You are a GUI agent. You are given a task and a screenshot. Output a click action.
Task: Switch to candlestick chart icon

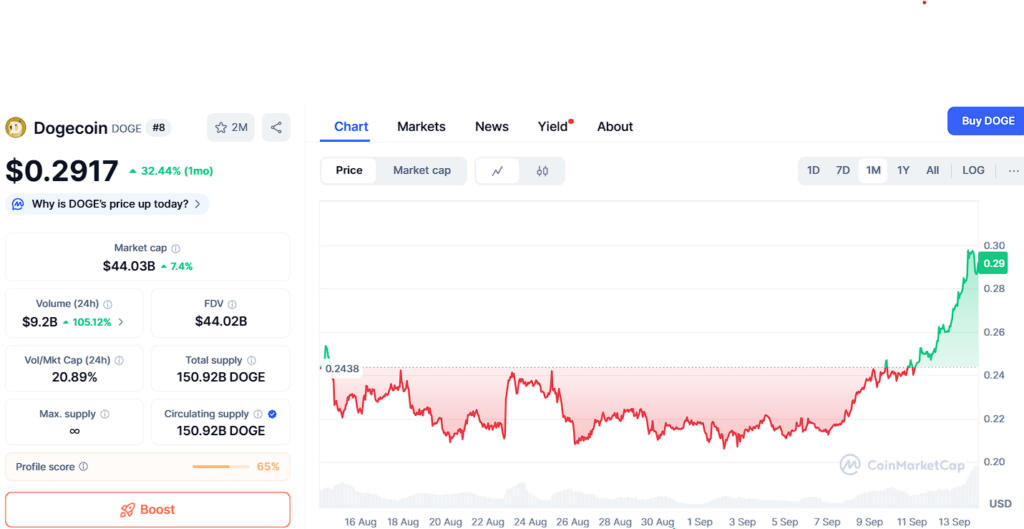tap(542, 171)
